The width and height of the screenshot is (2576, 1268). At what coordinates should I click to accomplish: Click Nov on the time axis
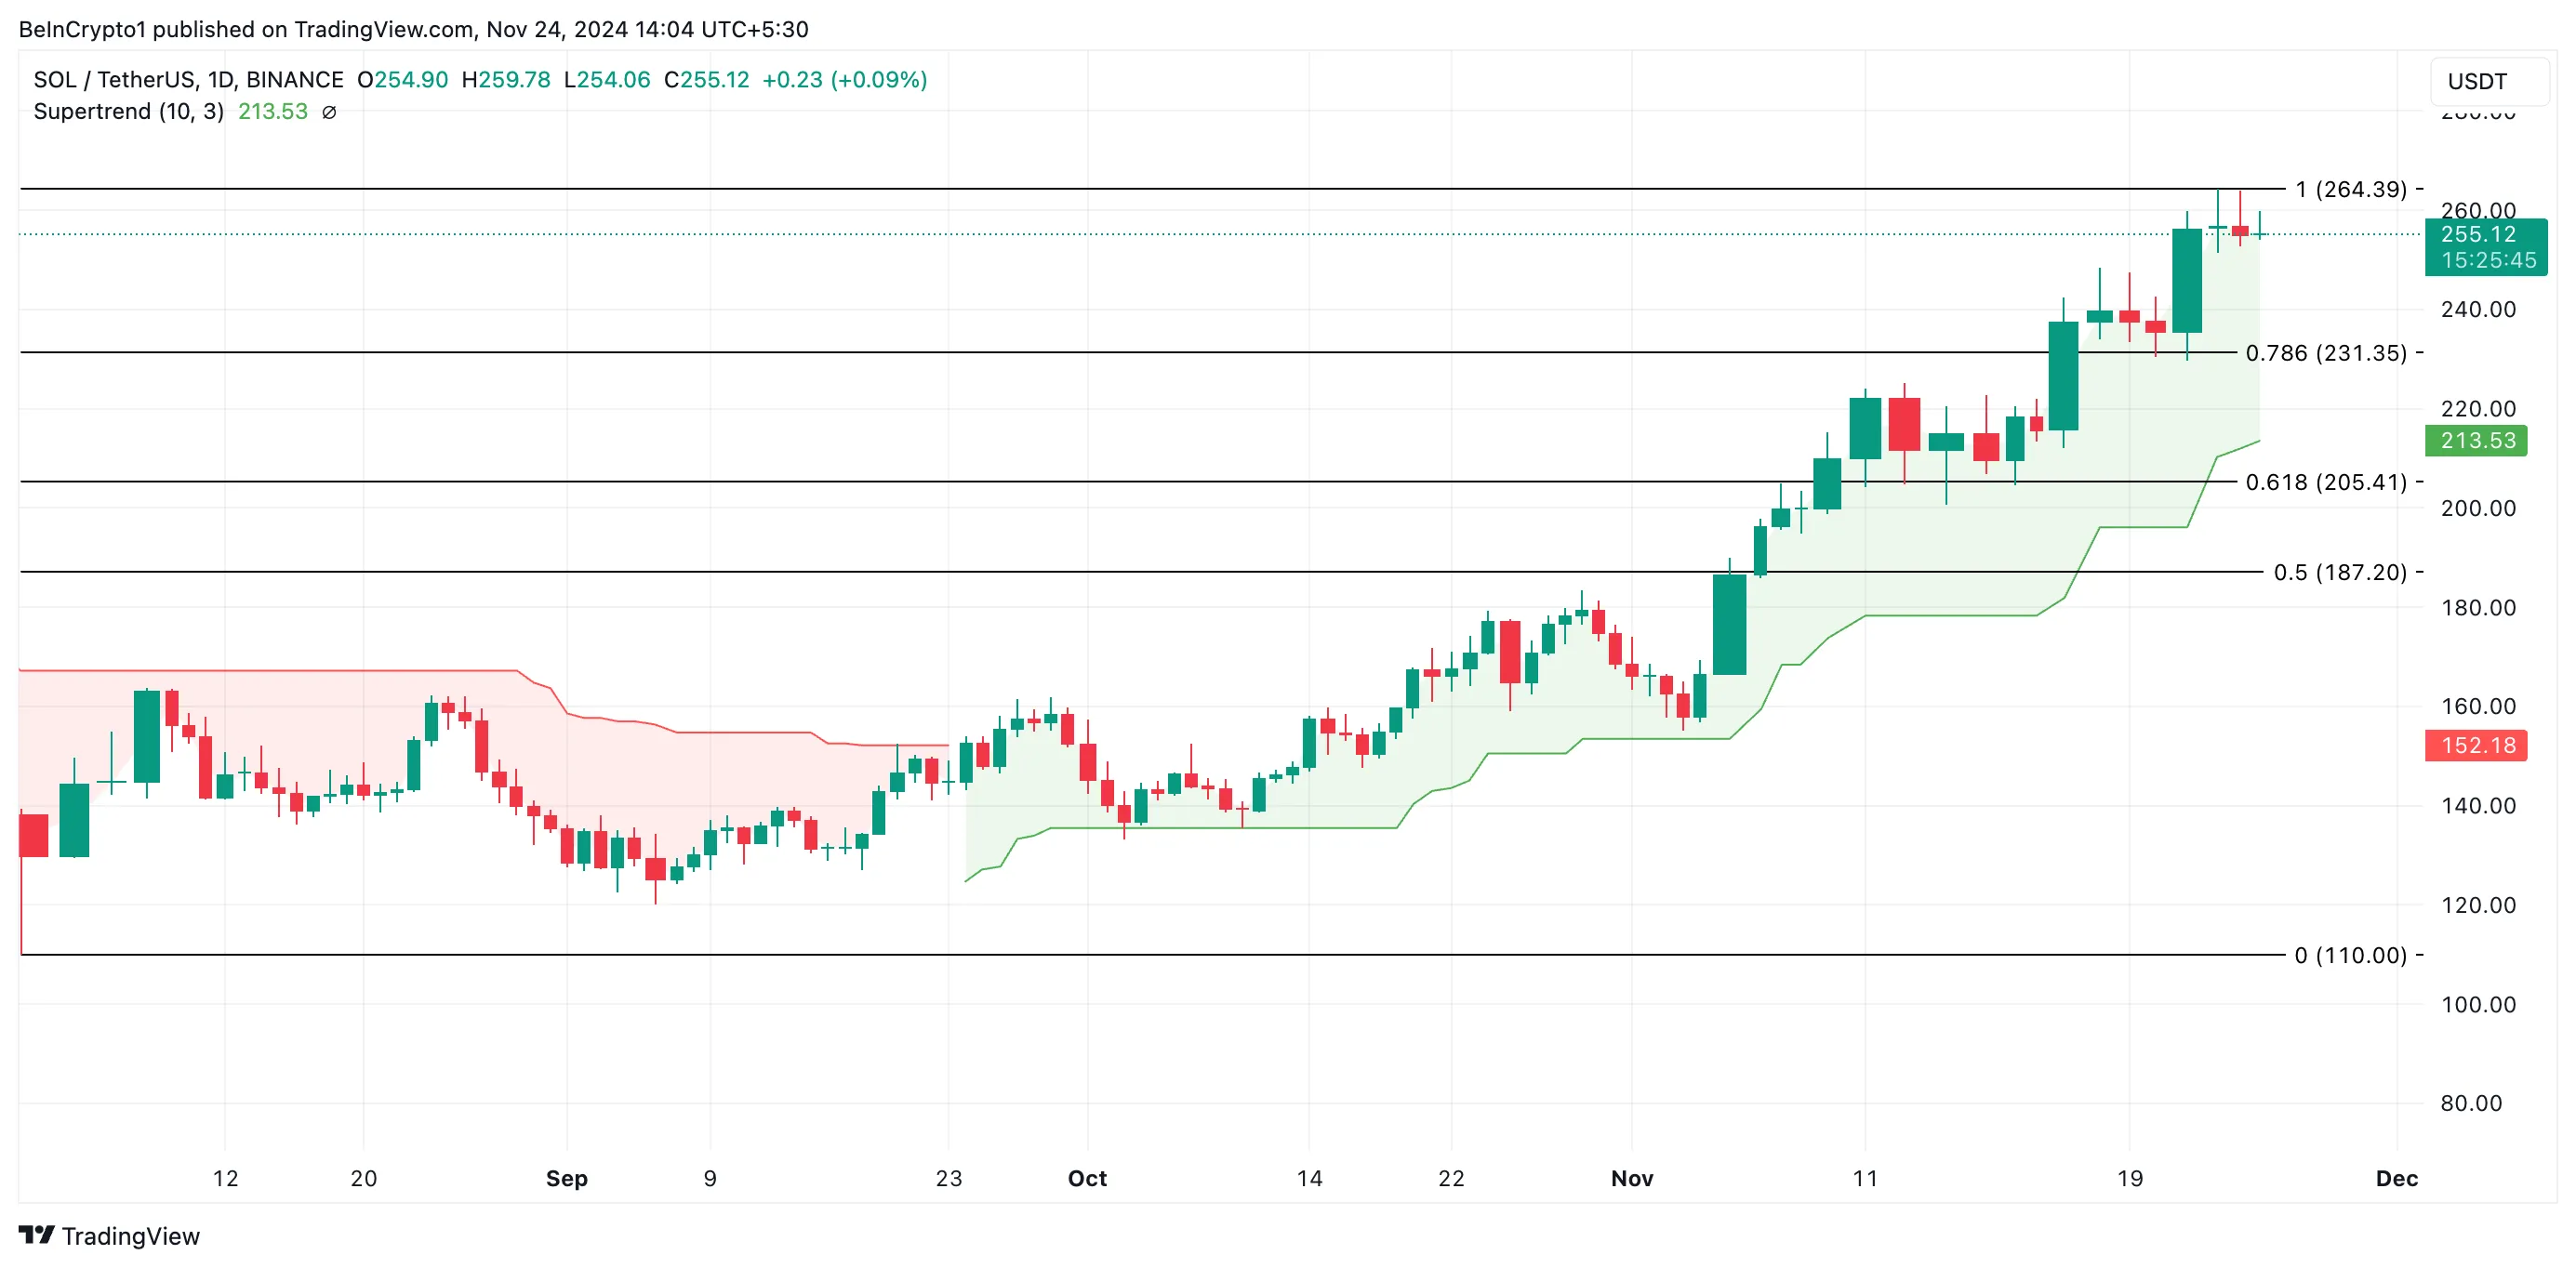[1632, 1178]
